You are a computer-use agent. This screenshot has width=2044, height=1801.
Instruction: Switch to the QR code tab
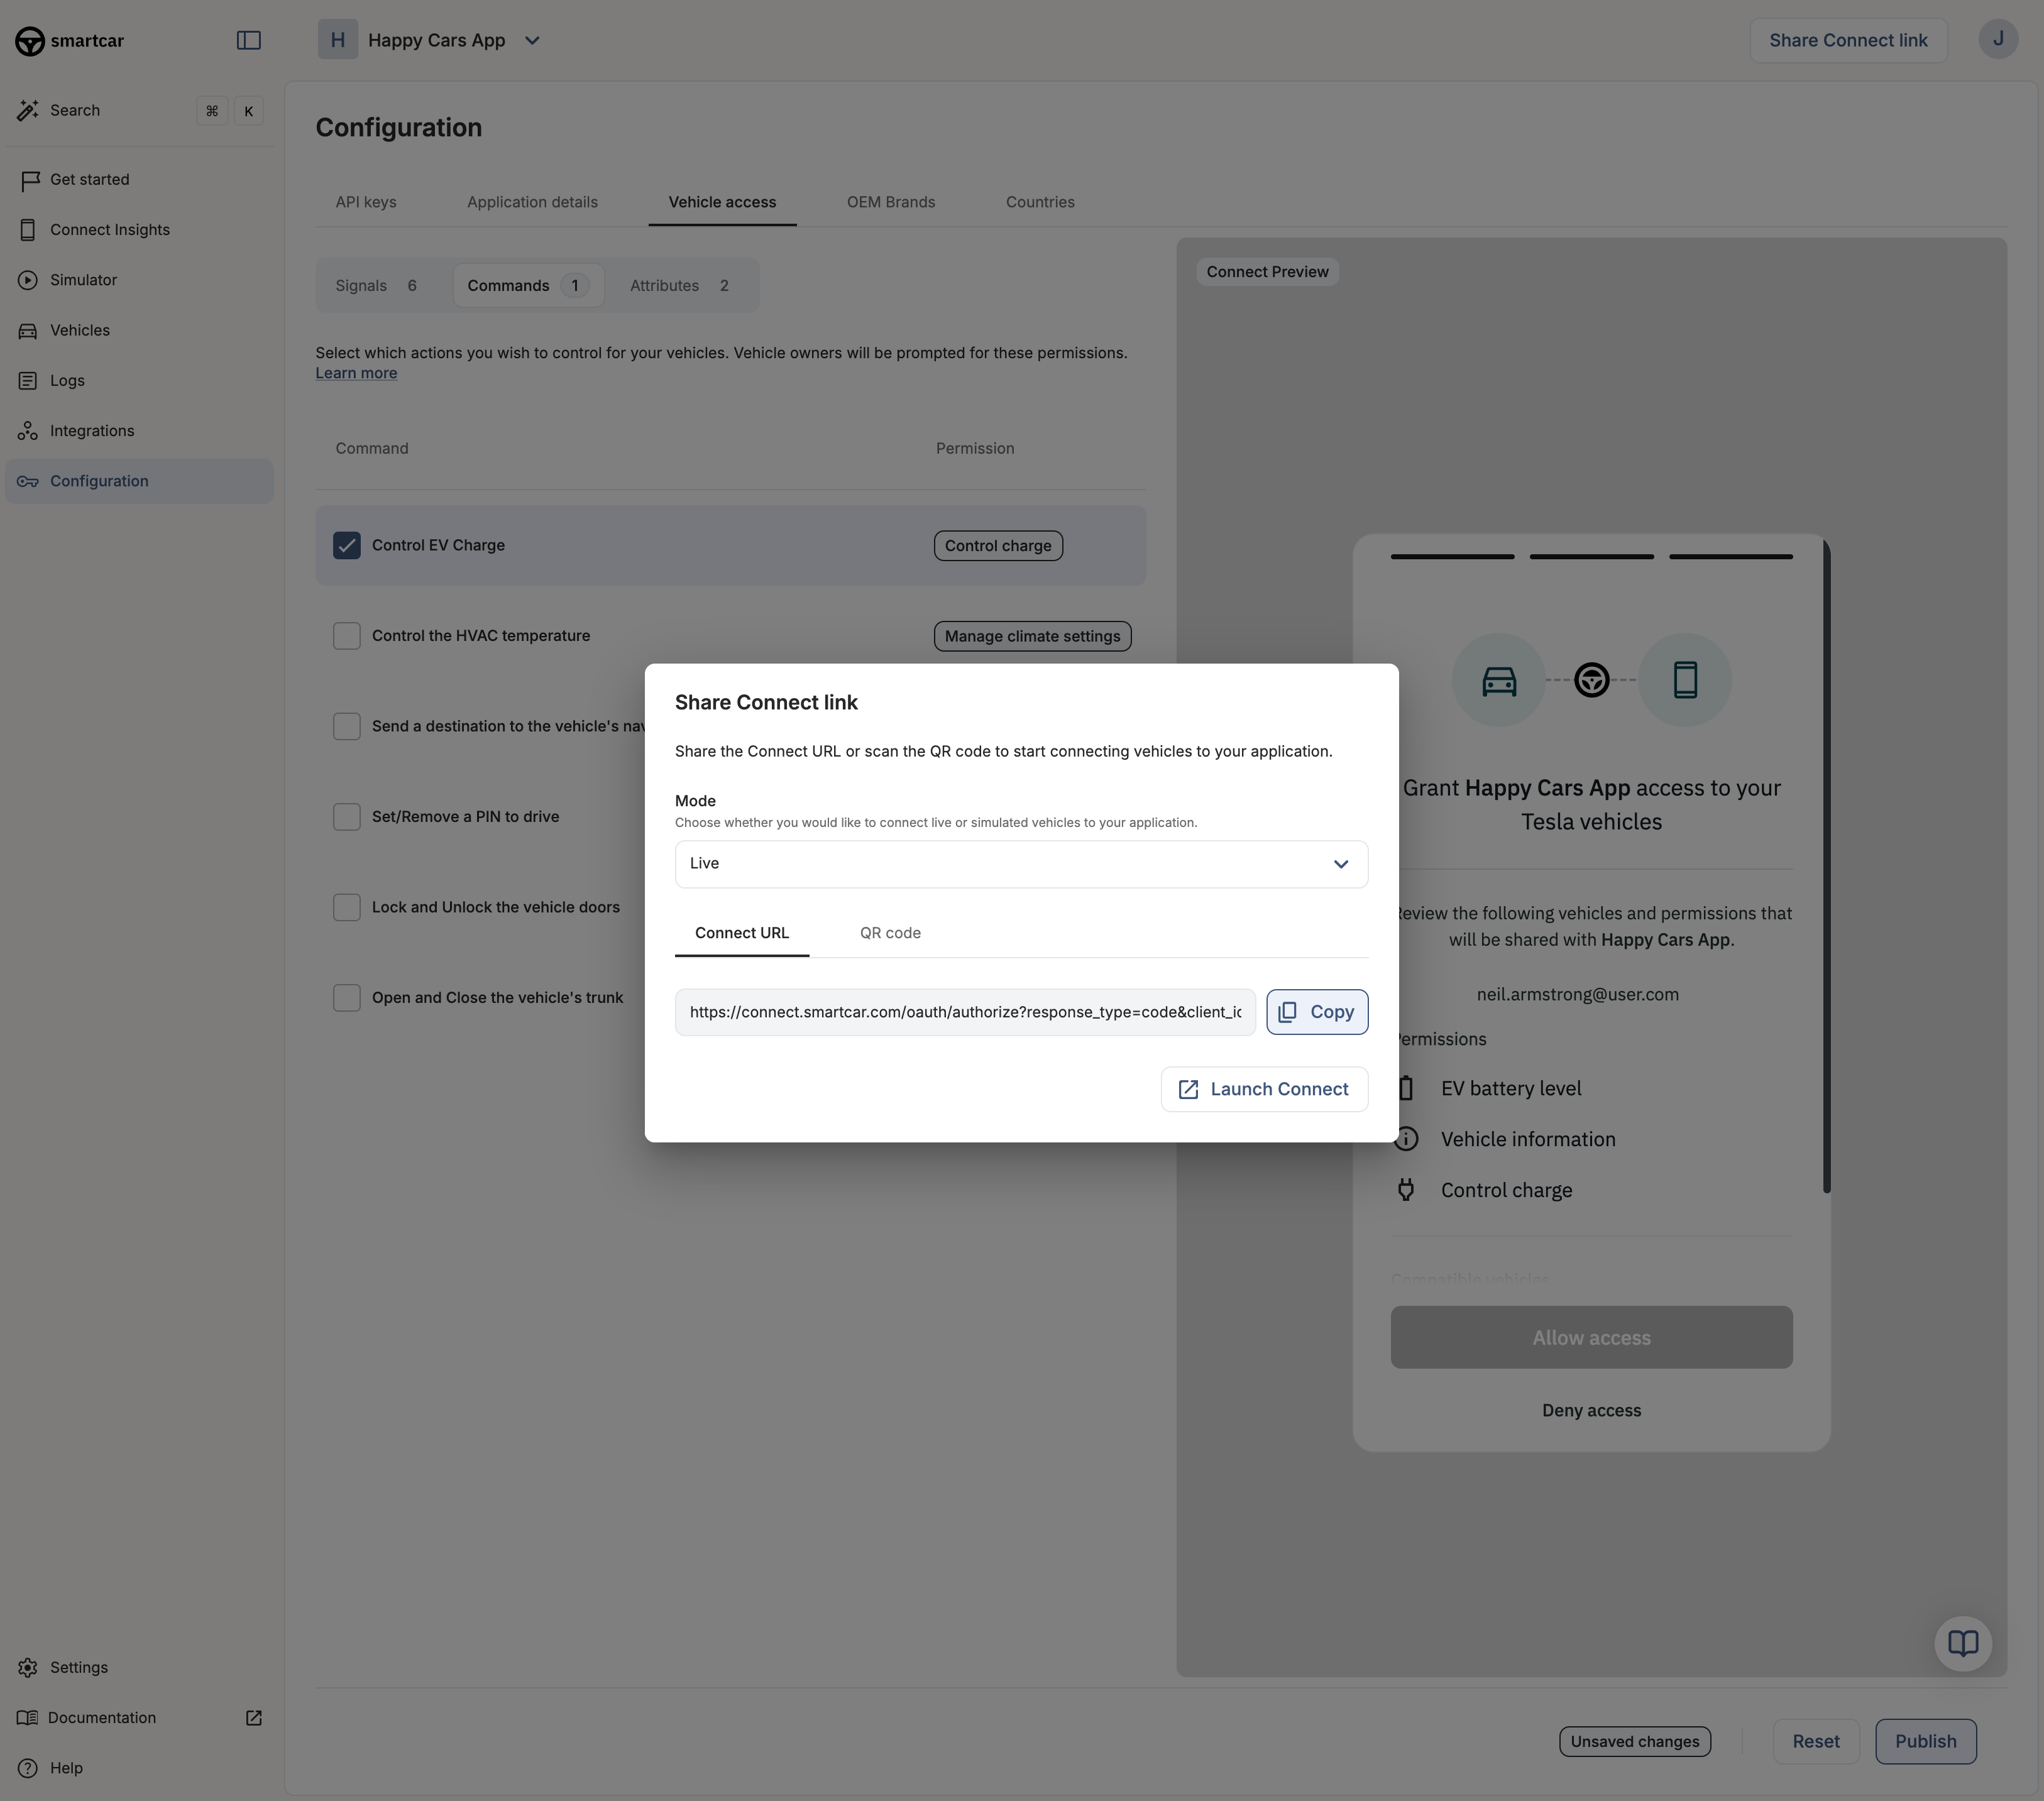(x=890, y=933)
